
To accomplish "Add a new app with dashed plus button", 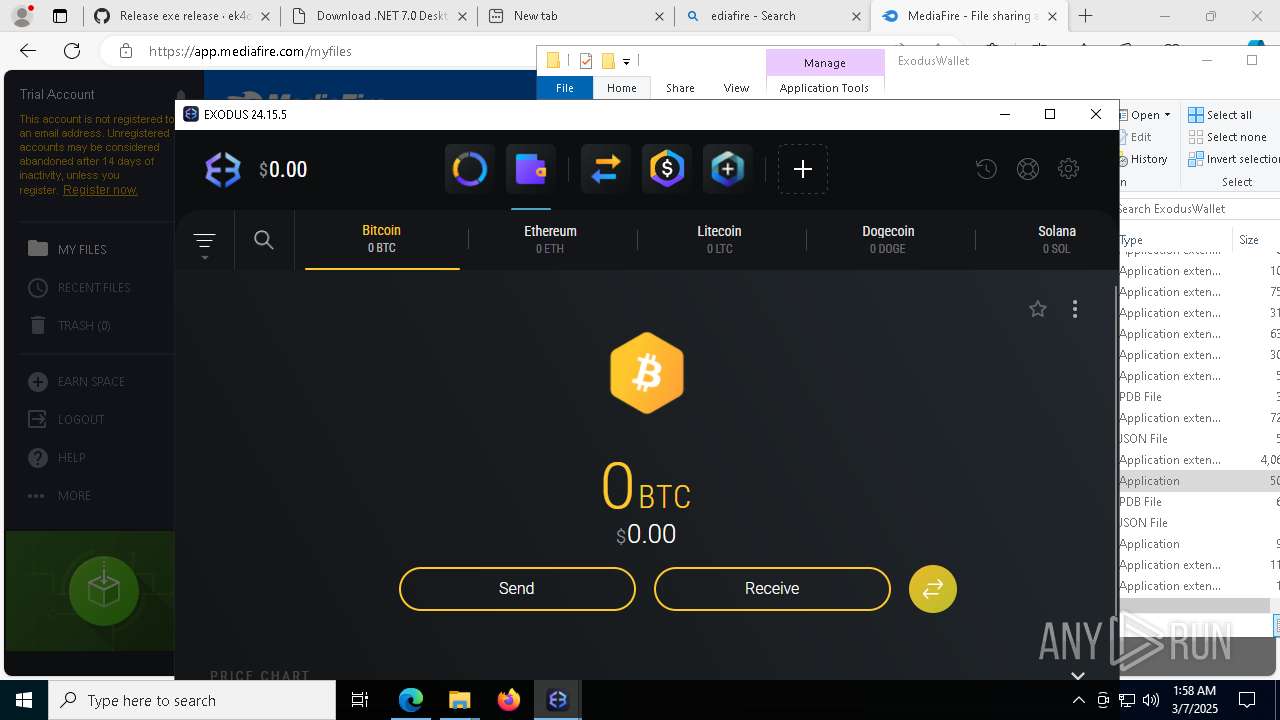I will (802, 169).
